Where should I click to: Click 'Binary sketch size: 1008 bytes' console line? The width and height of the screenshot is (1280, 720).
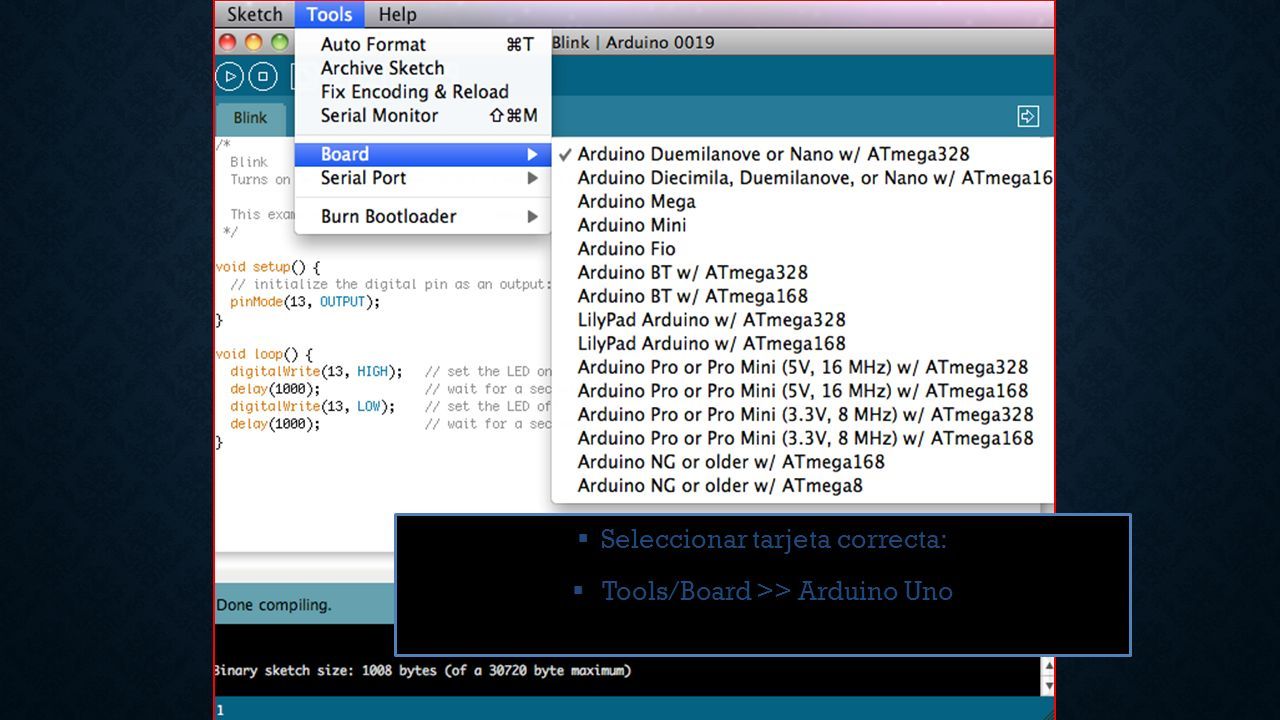click(422, 670)
